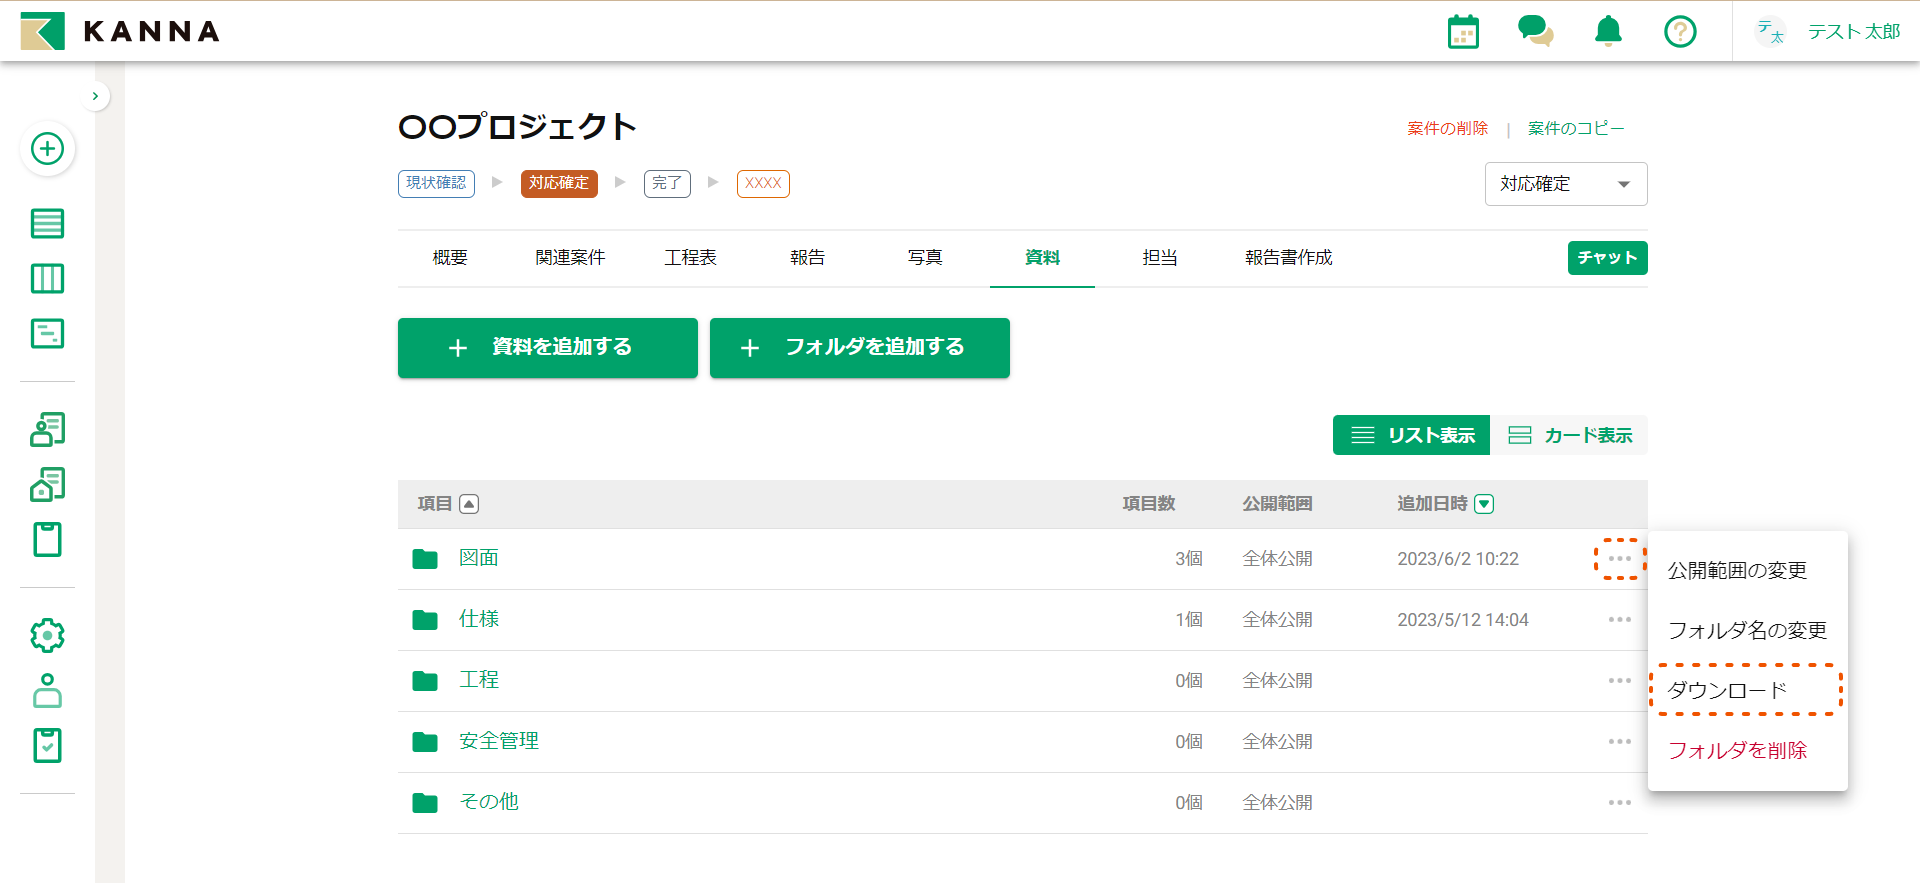This screenshot has height=883, width=1920.
Task: Switch to the 写真 tab
Action: tap(925, 258)
